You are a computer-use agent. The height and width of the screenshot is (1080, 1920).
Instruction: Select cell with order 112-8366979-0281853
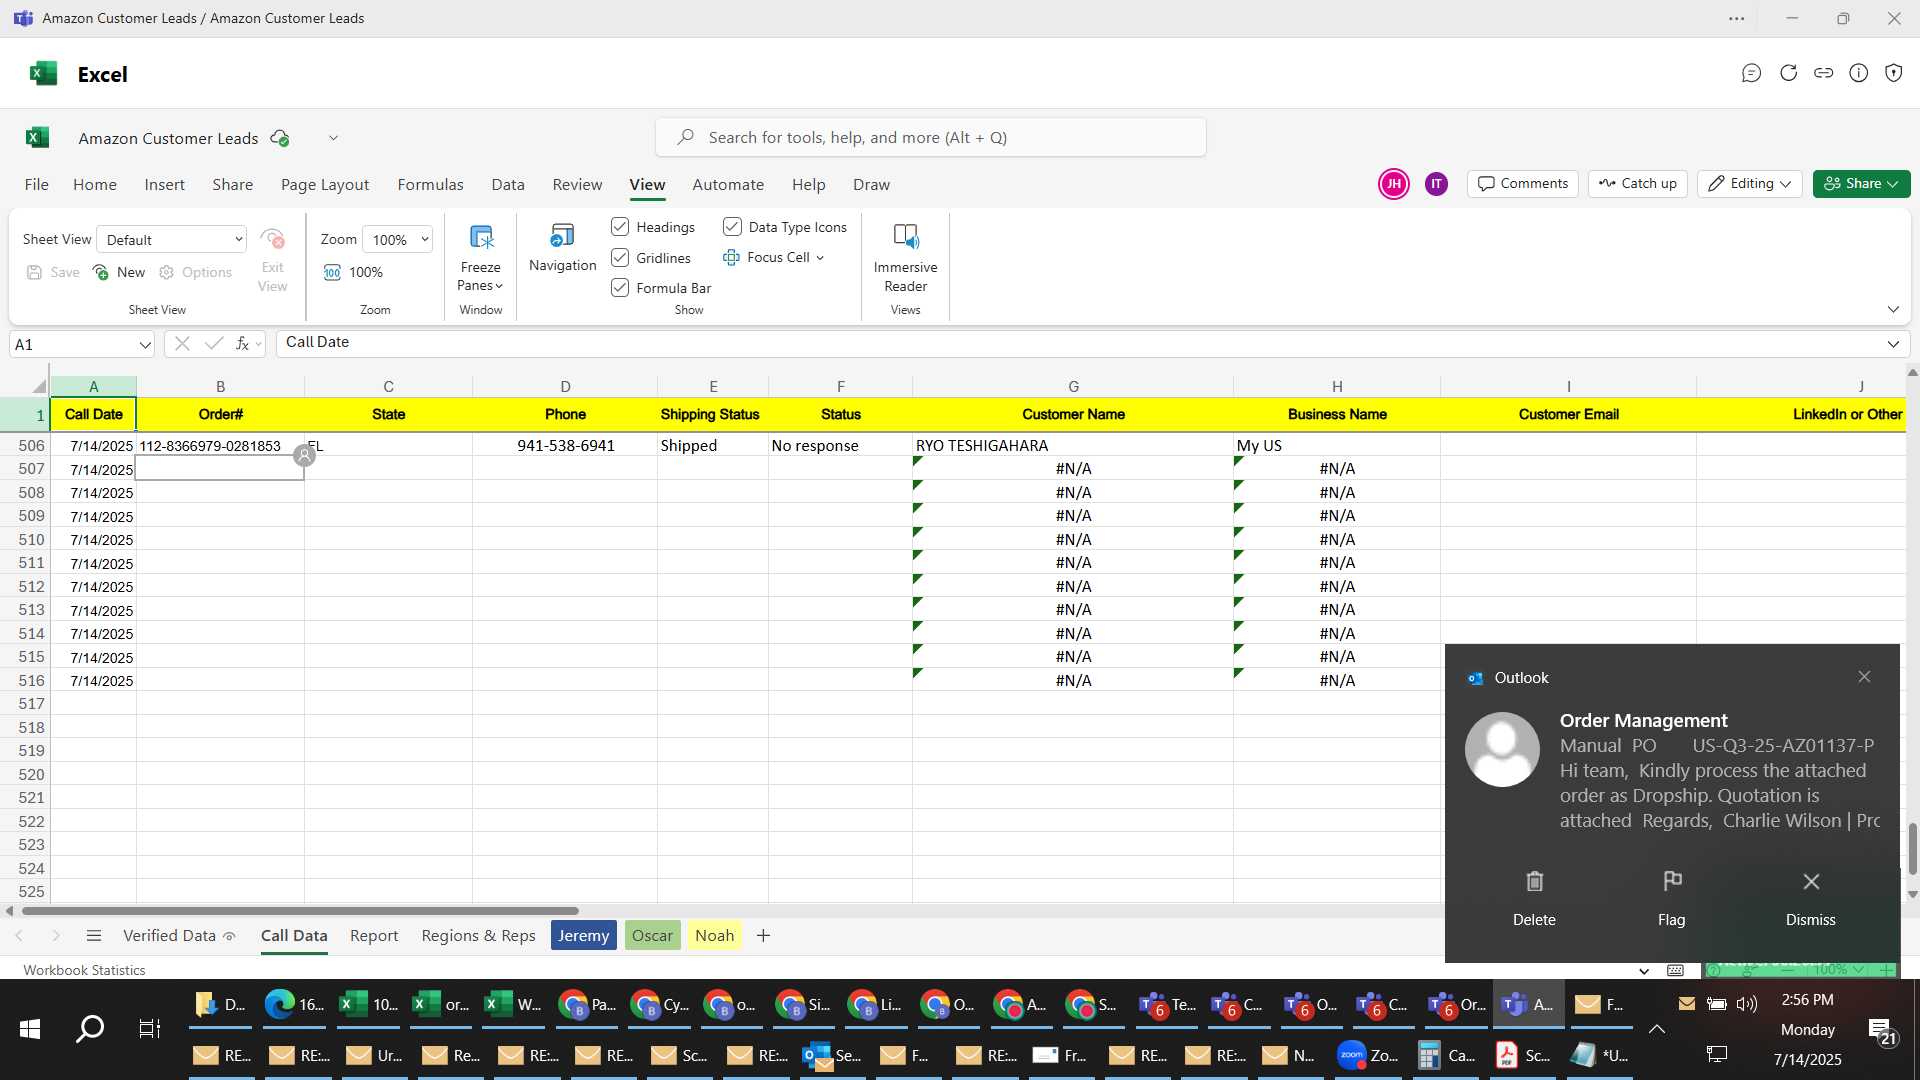coord(220,446)
